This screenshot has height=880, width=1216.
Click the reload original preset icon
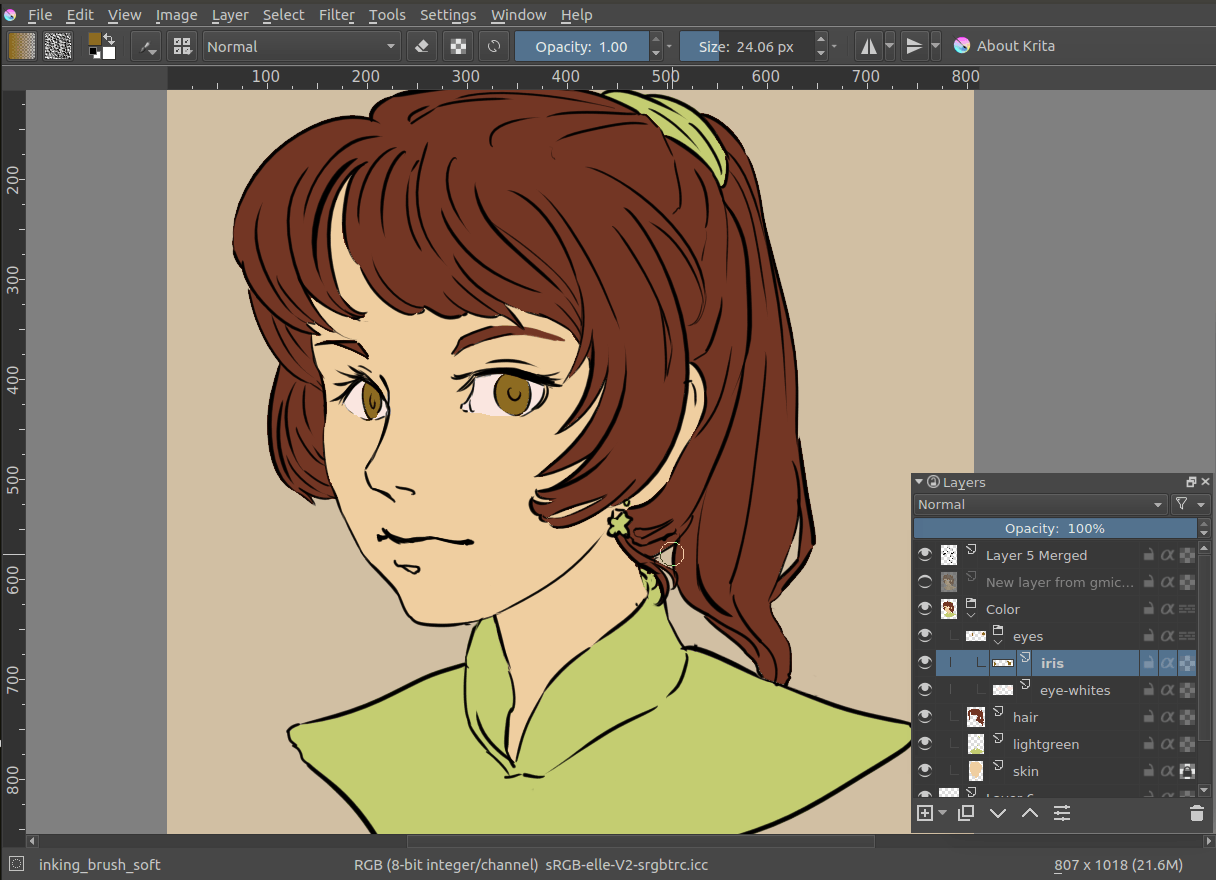(494, 46)
